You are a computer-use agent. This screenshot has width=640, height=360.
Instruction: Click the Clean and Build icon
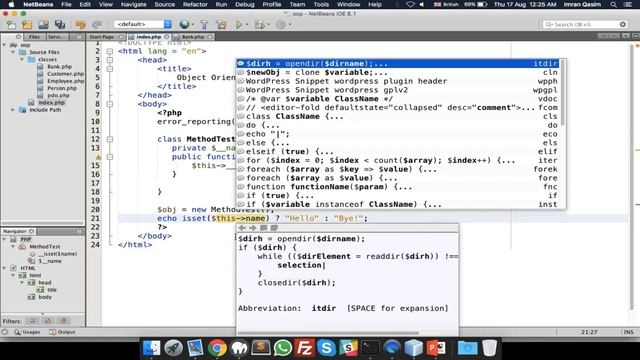[x=222, y=24]
